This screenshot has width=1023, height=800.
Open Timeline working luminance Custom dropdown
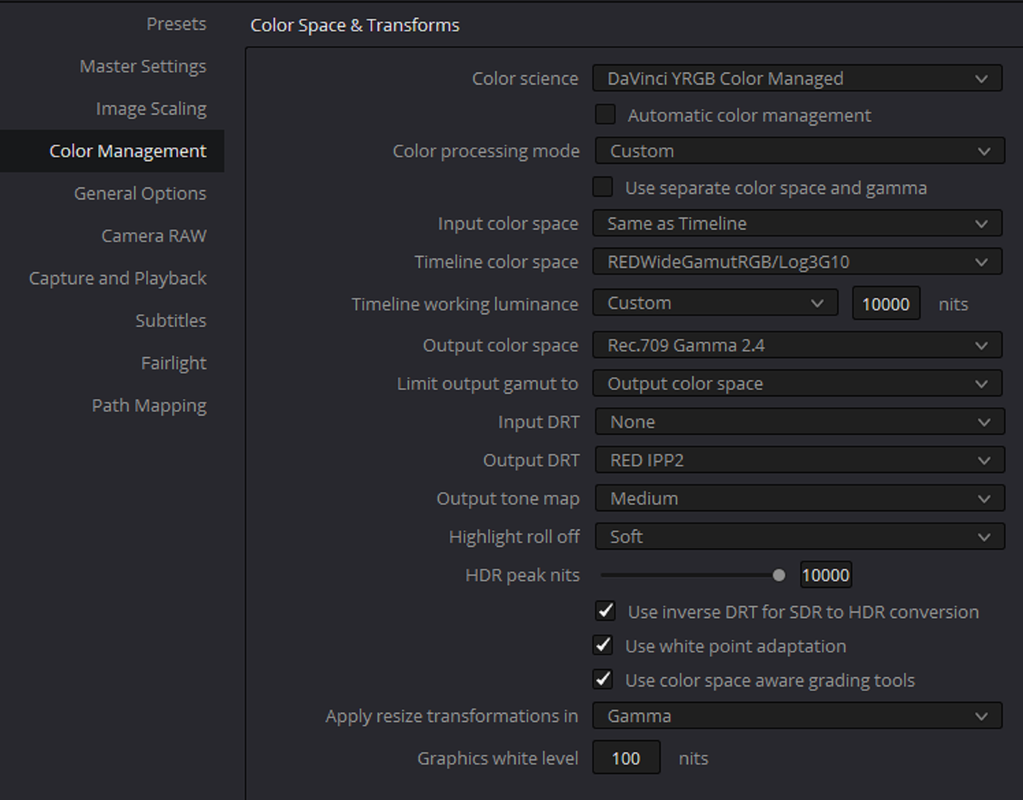click(715, 303)
